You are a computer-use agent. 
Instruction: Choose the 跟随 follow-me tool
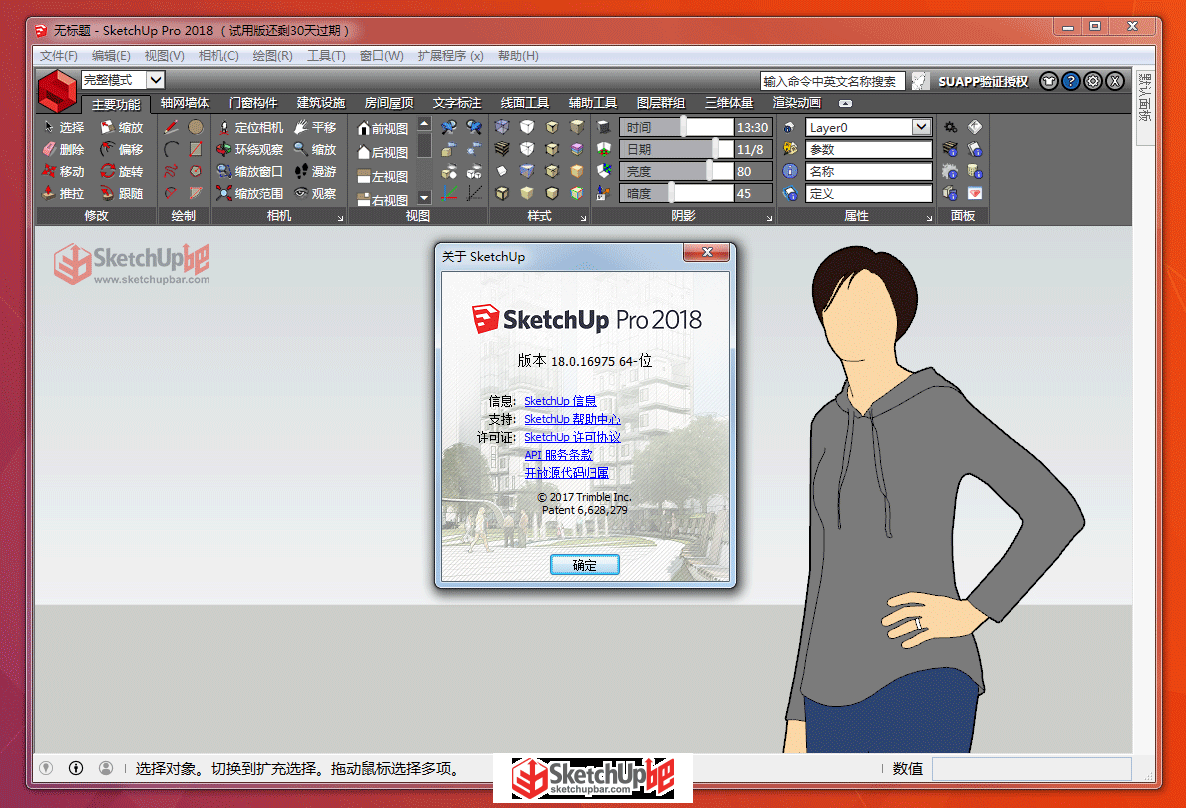122,193
